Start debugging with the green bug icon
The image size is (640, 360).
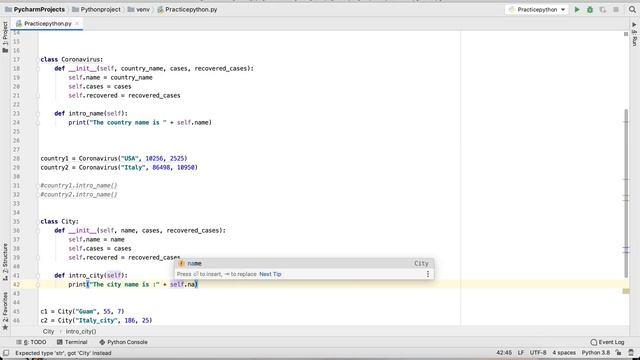[590, 9]
